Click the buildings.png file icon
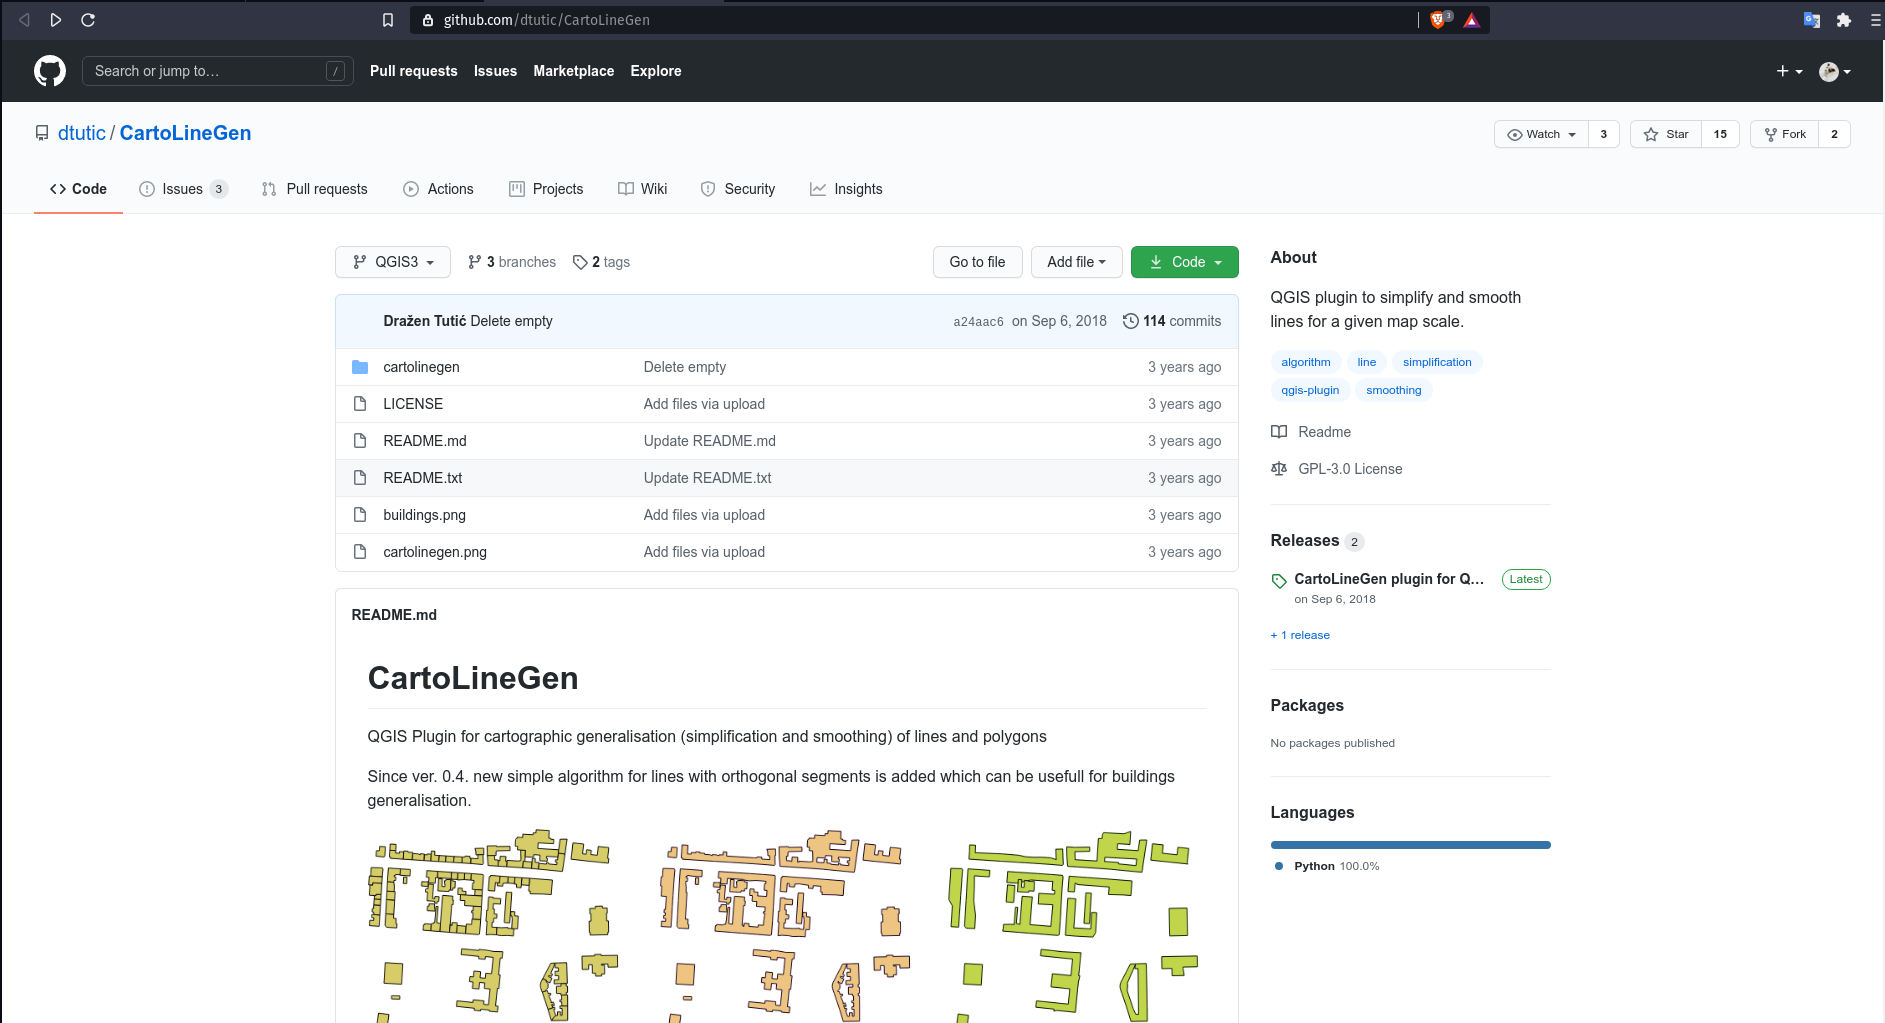The width and height of the screenshot is (1885, 1023). coord(360,515)
